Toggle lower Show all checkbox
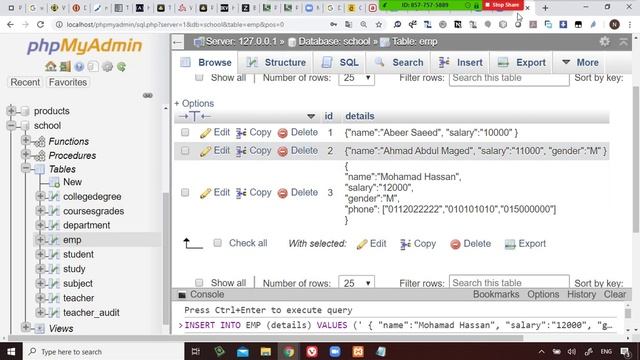Screen dimensions: 640x360 [199, 282]
